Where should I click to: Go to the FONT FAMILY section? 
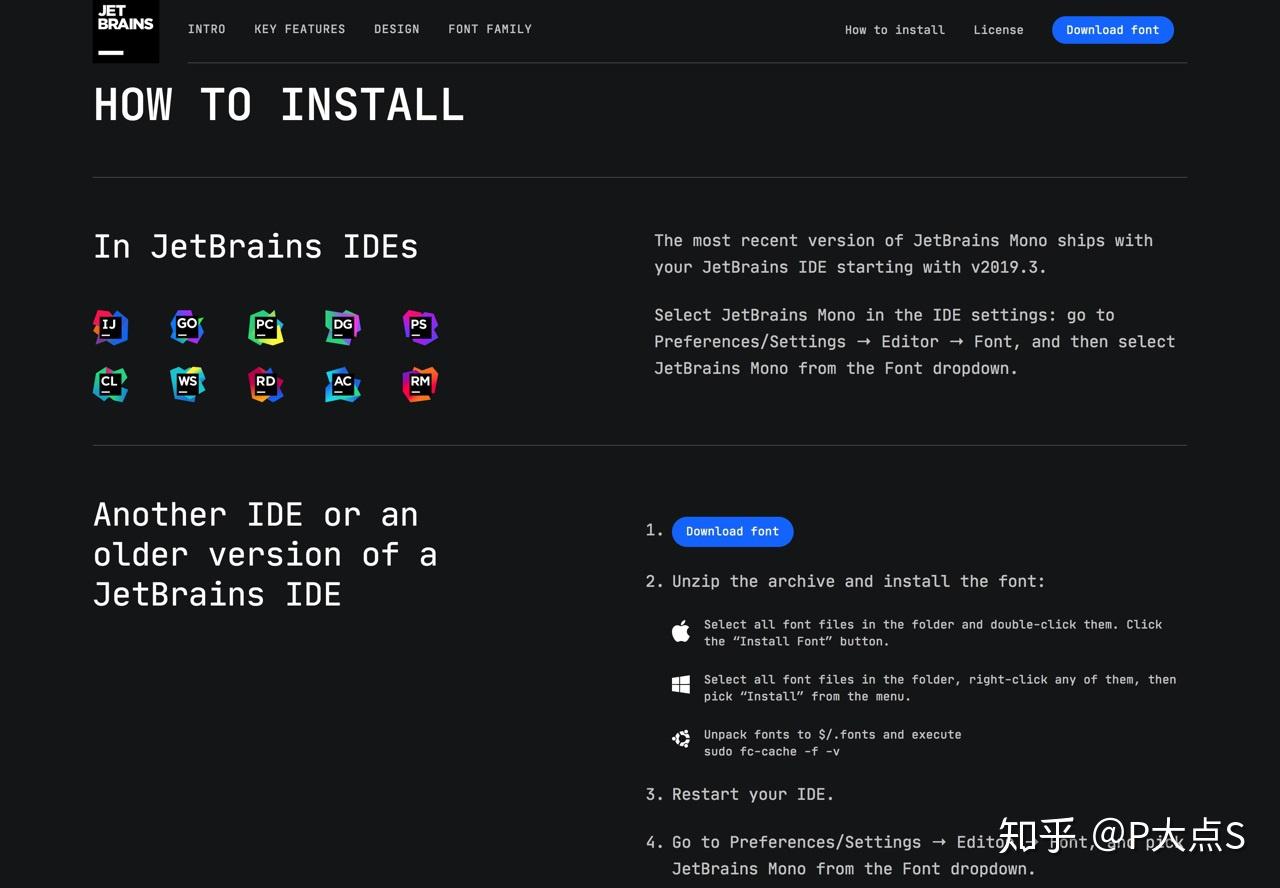(x=490, y=29)
